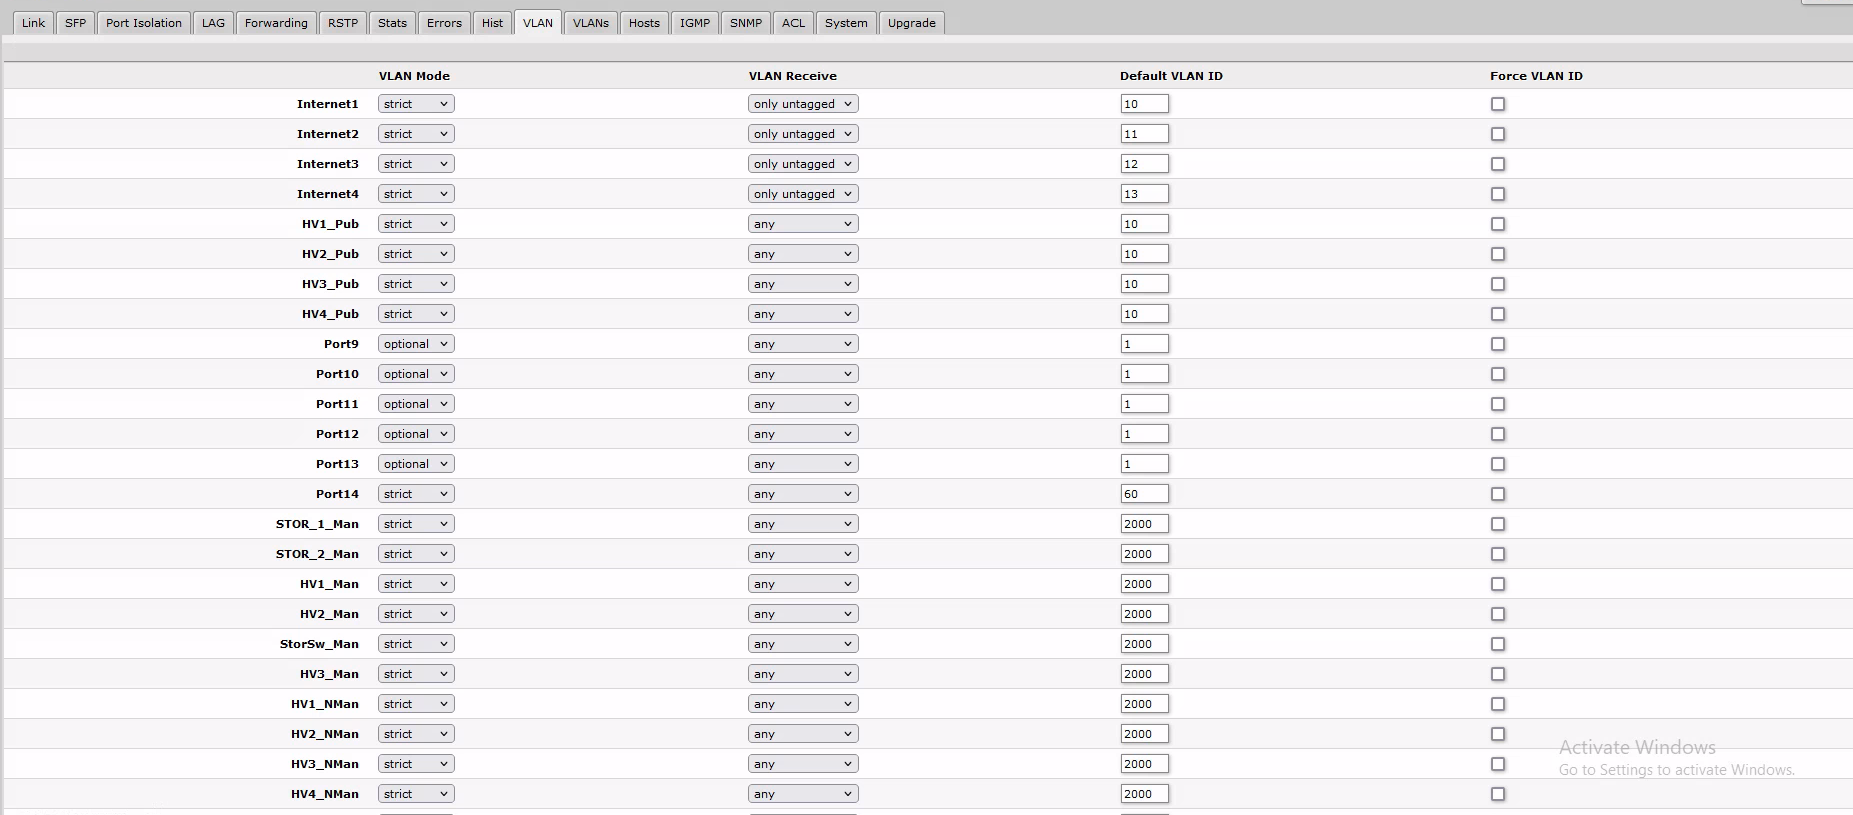Screen dimensions: 1853x815
Task: Go to the Upgrade tab
Action: pyautogui.click(x=912, y=23)
